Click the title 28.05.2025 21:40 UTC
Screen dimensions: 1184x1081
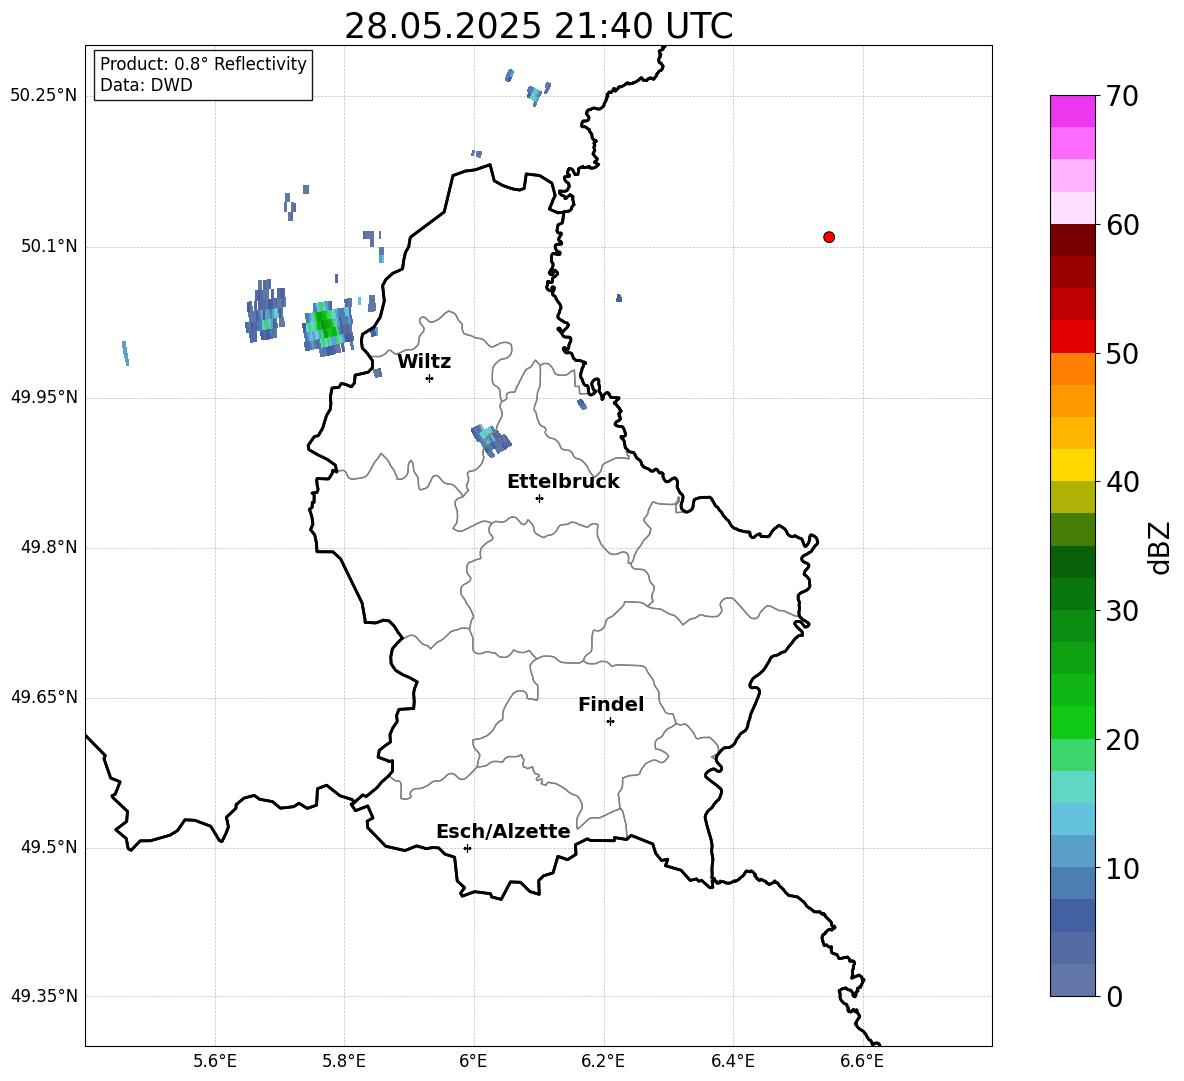point(538,26)
